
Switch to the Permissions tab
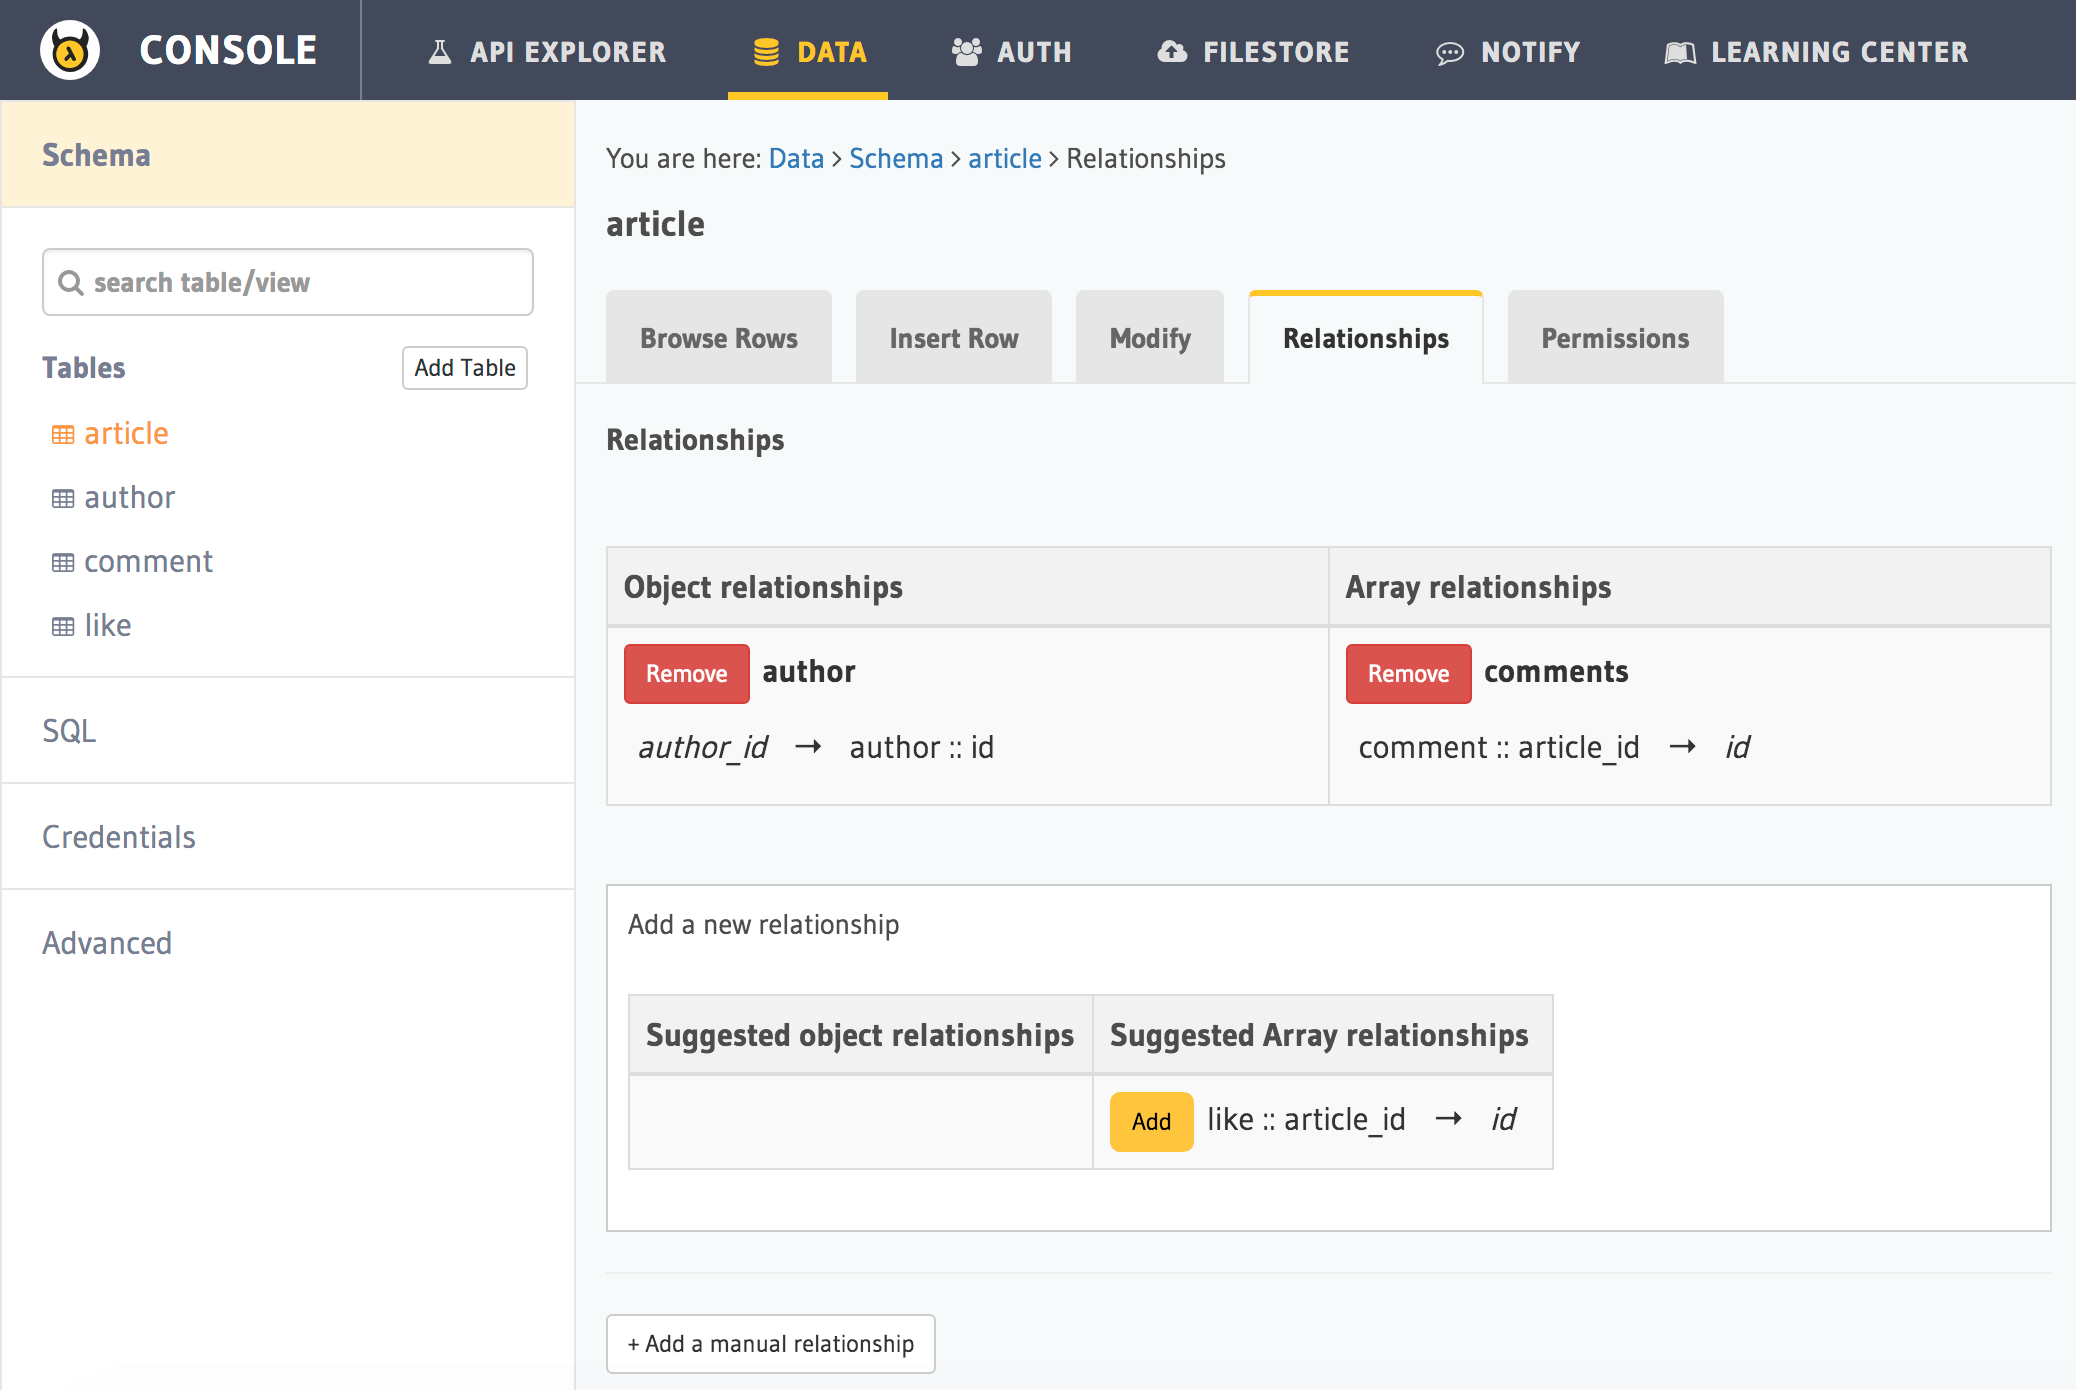pyautogui.click(x=1614, y=337)
